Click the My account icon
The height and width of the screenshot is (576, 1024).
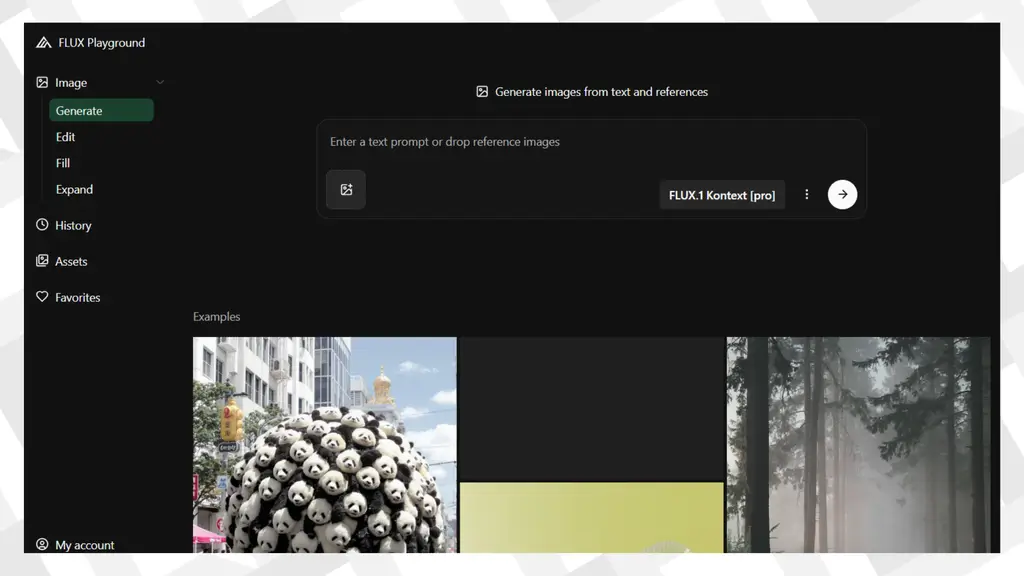coord(41,544)
